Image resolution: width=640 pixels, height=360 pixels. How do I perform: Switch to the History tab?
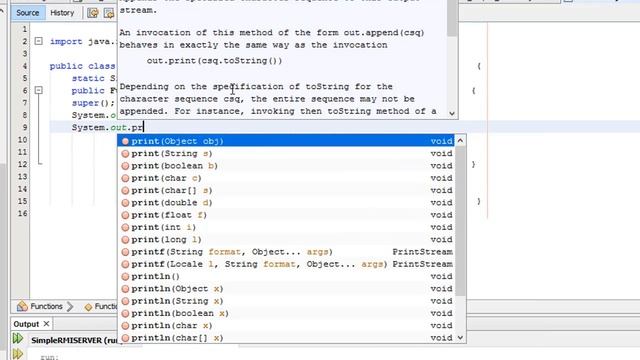(x=62, y=13)
